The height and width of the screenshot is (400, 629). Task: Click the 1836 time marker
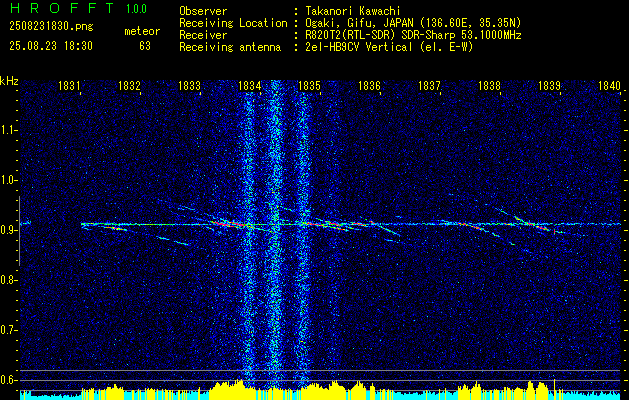click(x=369, y=85)
